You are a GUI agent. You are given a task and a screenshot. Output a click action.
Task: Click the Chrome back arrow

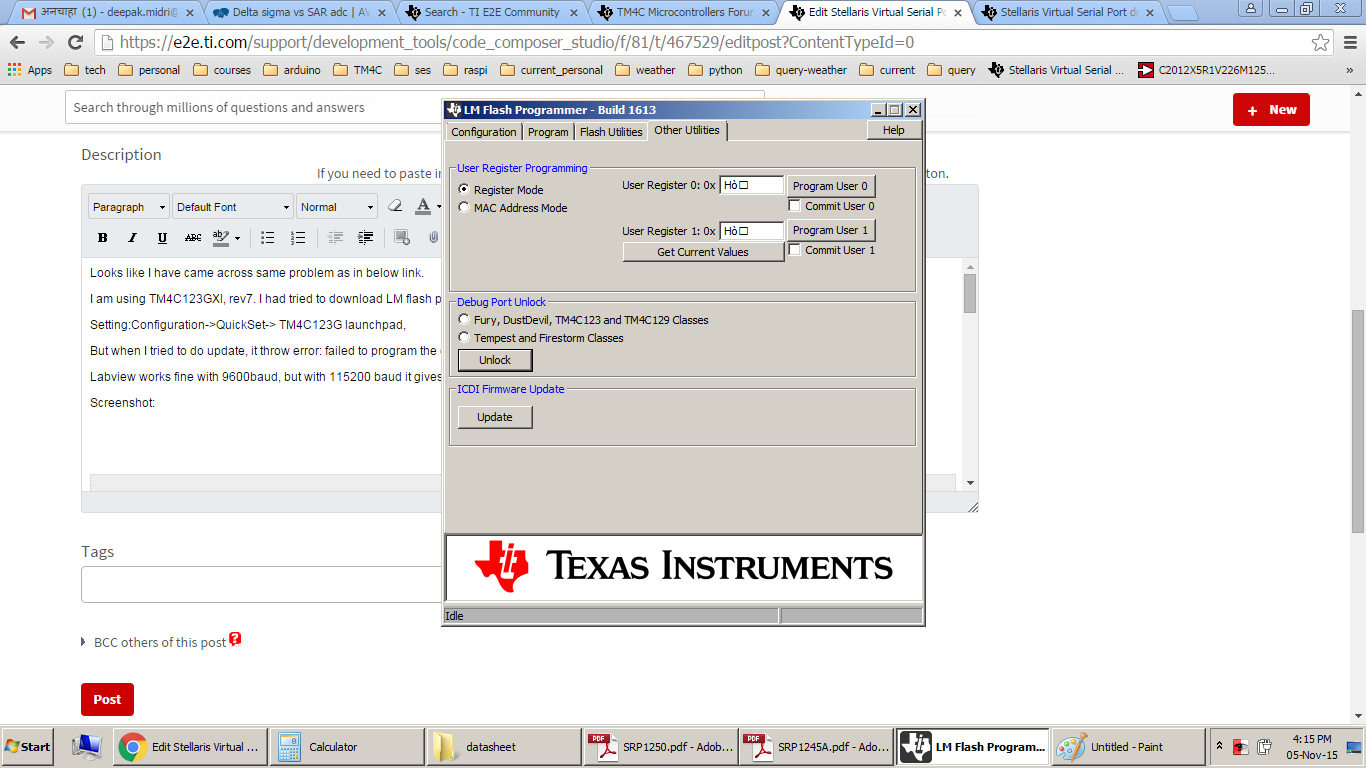point(18,43)
